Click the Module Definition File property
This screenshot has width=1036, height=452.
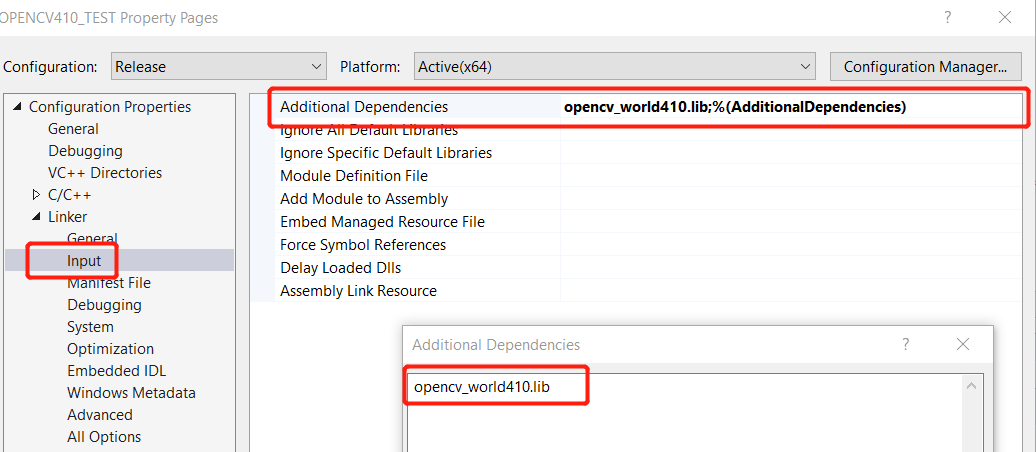[353, 176]
